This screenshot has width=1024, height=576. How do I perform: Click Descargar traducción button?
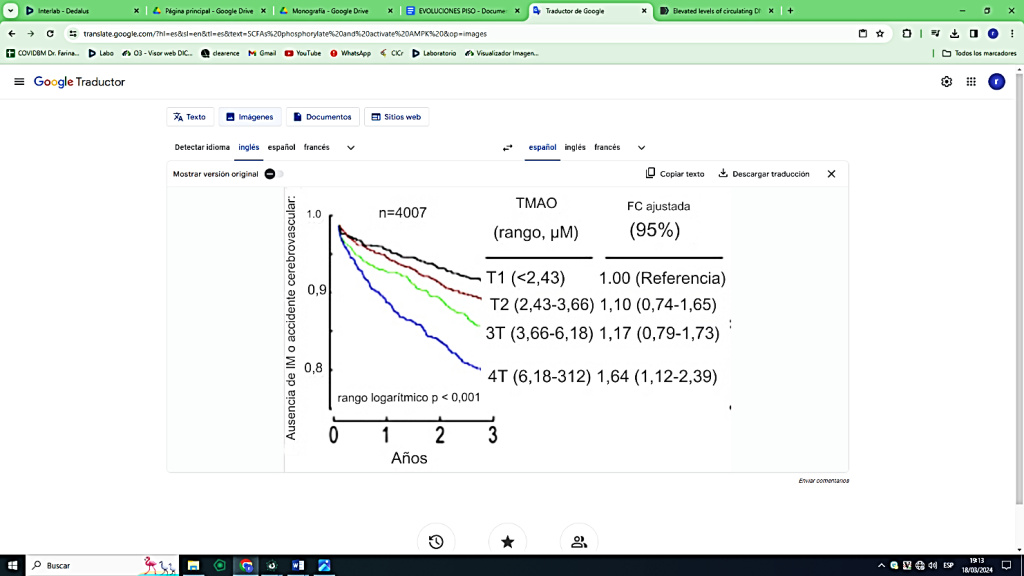pyautogui.click(x=764, y=174)
